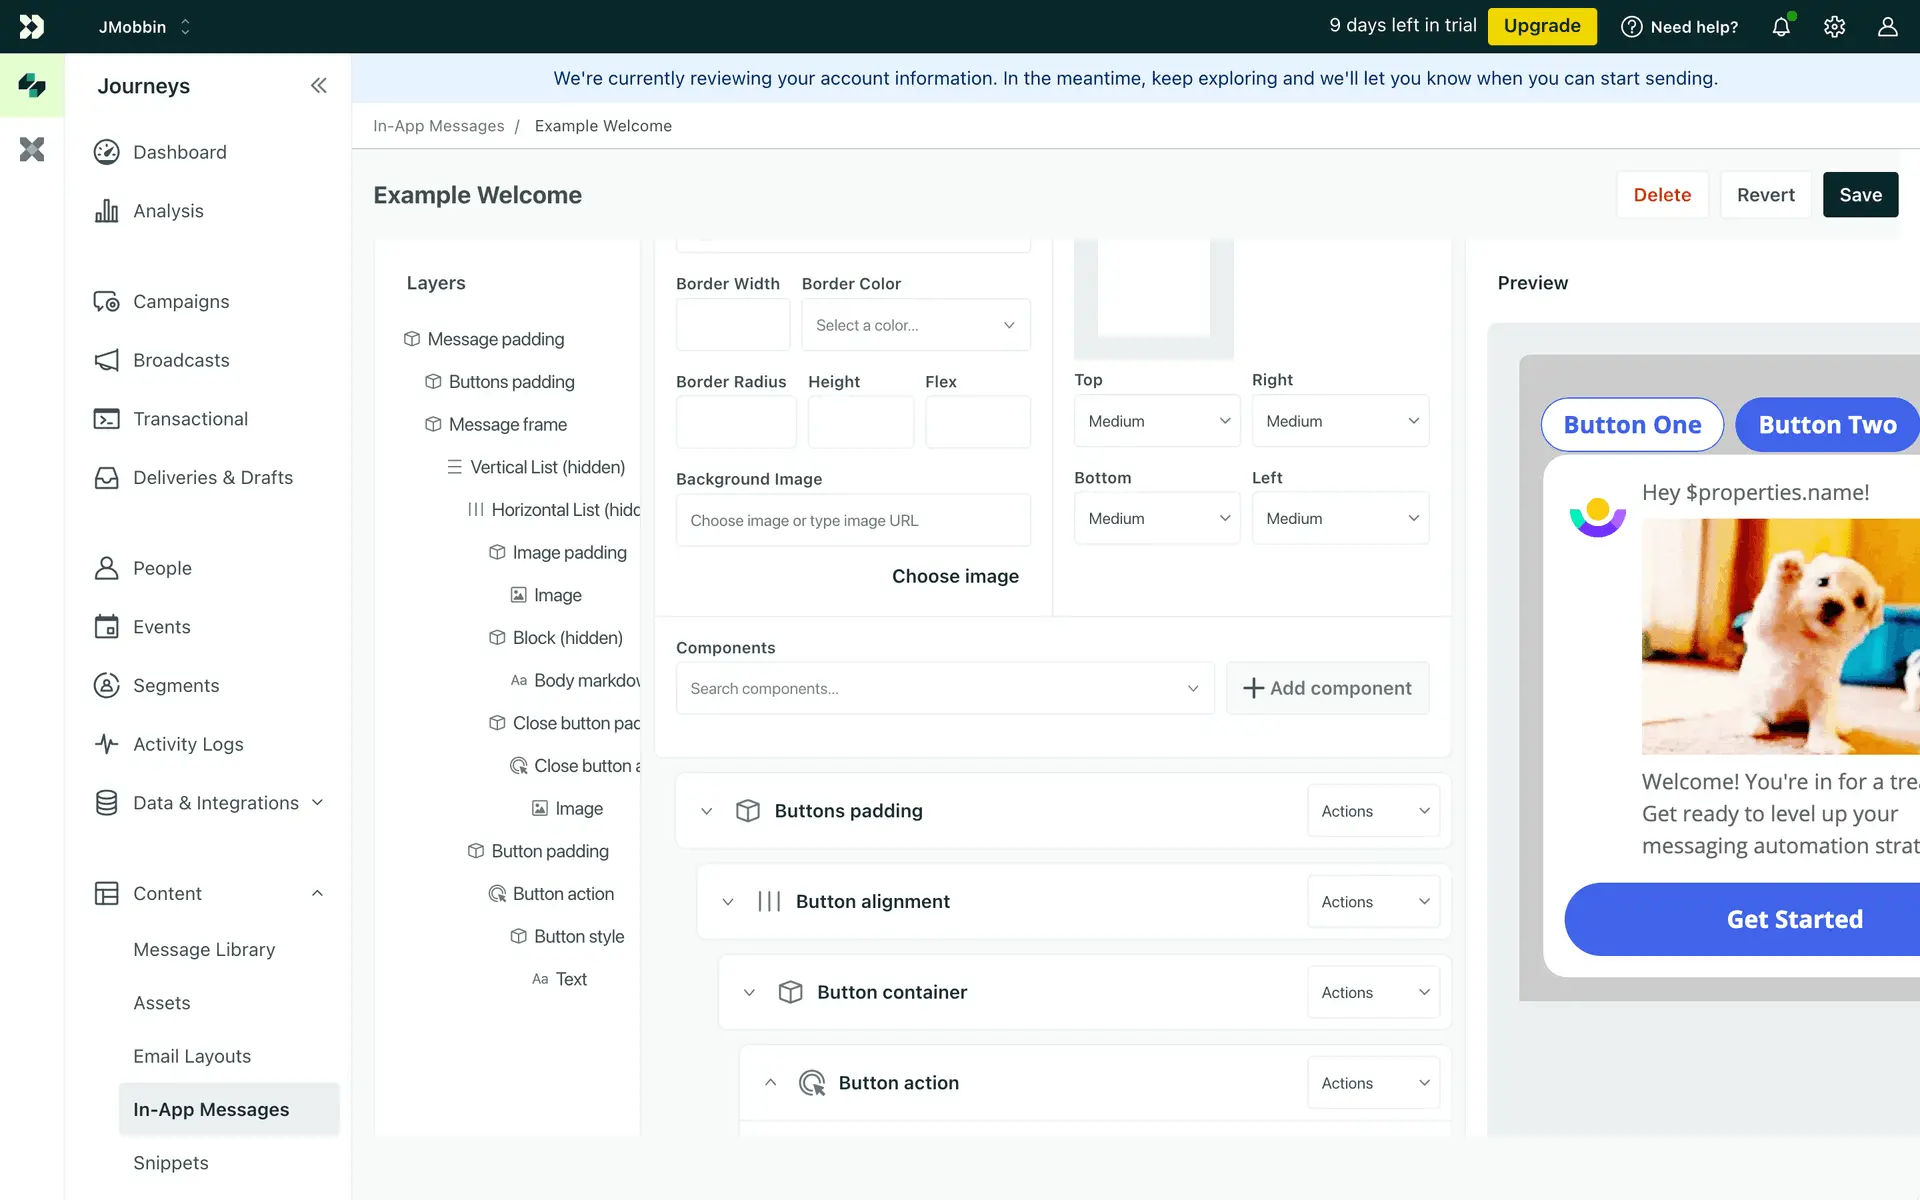Open Actions dropdown for Button container
The width and height of the screenshot is (1920, 1200).
coord(1373,992)
